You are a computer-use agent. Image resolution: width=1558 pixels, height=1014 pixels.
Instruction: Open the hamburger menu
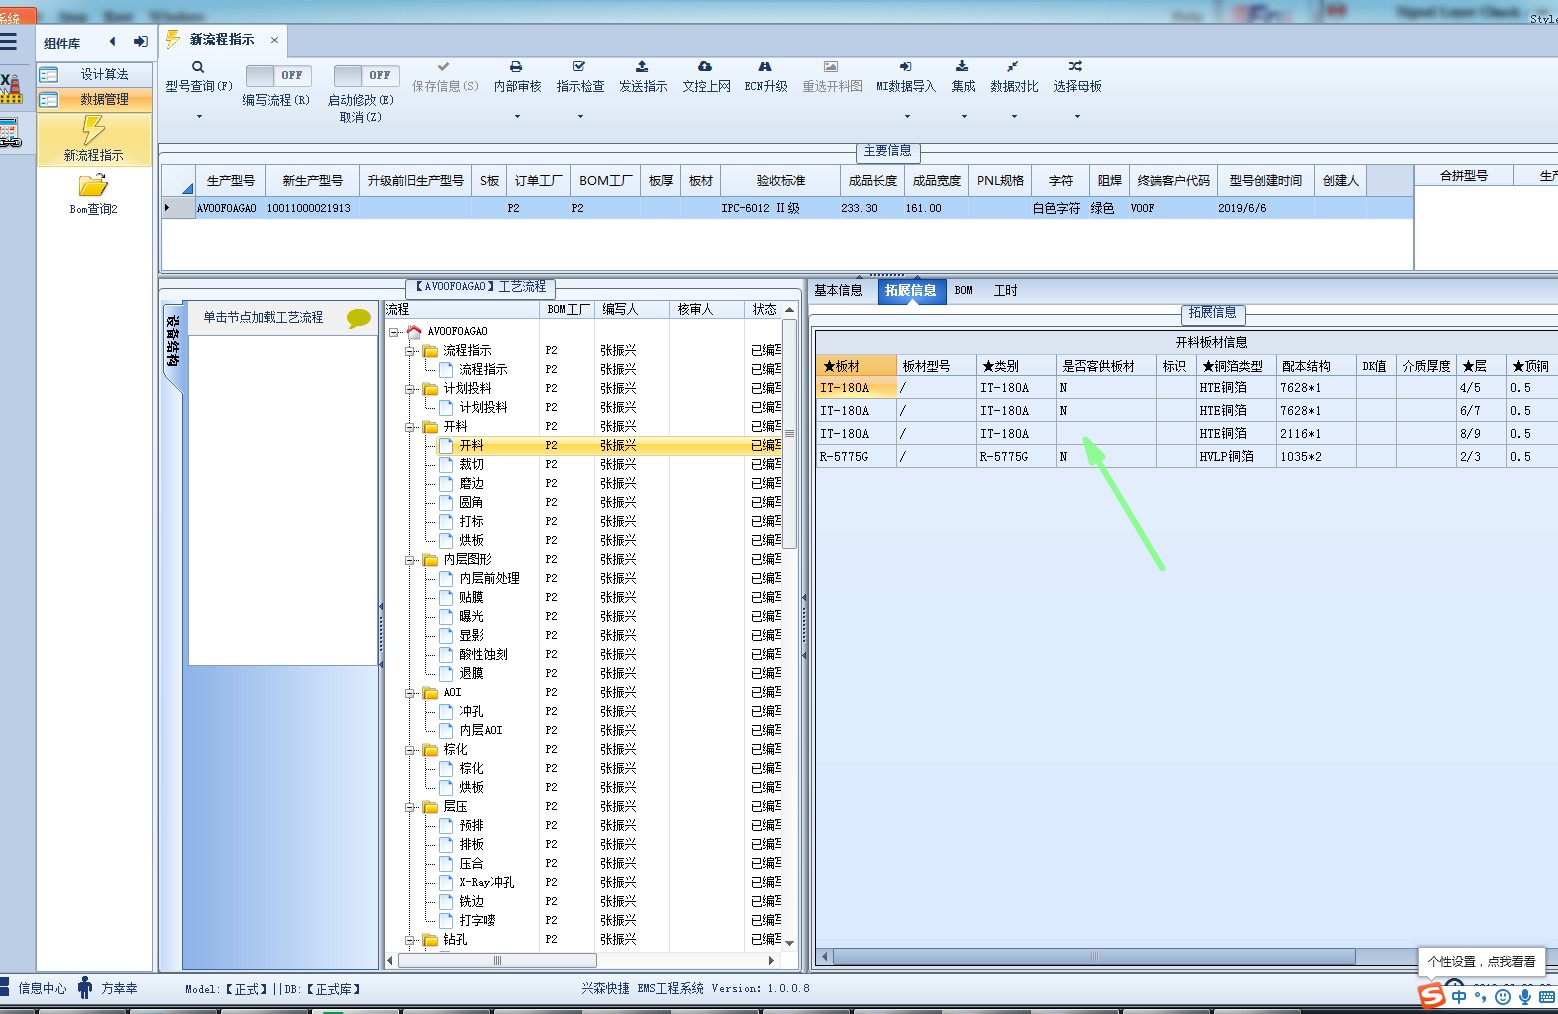[x=9, y=42]
